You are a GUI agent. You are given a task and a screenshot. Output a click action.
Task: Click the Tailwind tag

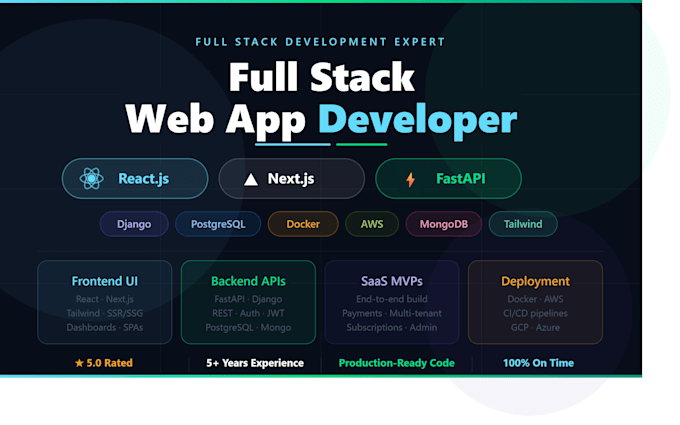523,224
